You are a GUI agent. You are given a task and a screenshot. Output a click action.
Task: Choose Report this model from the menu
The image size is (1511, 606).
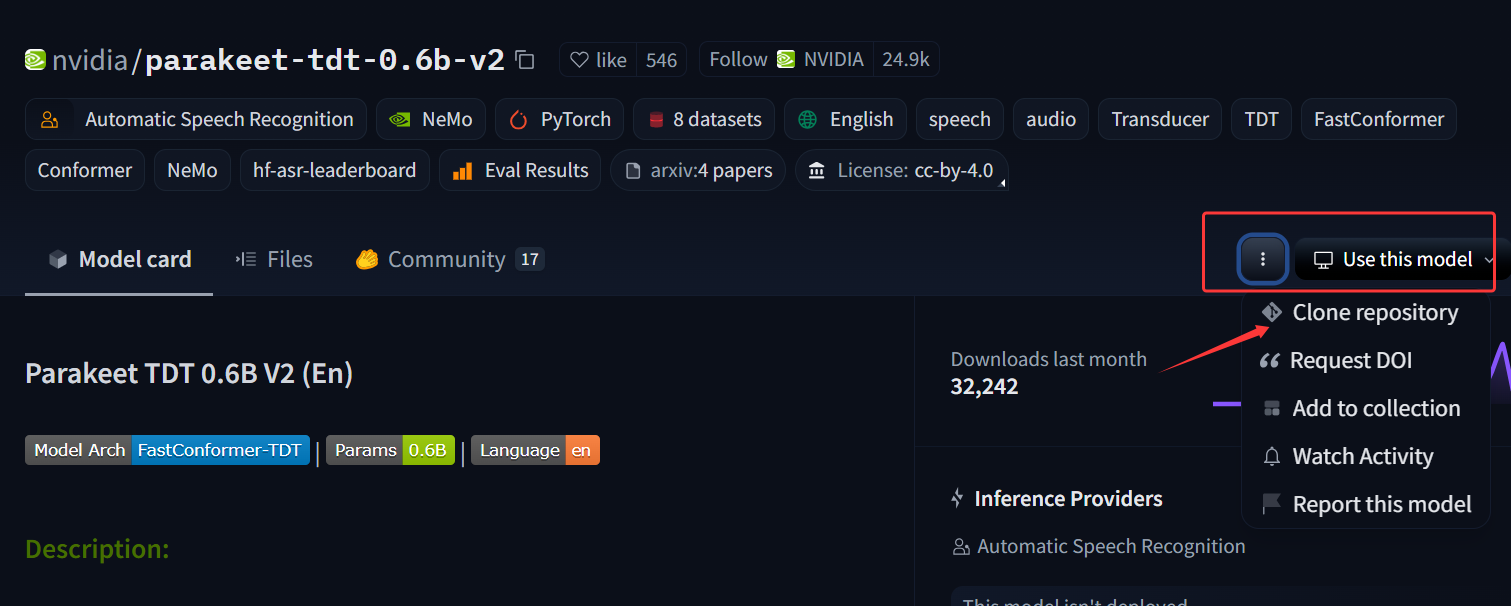point(1366,504)
